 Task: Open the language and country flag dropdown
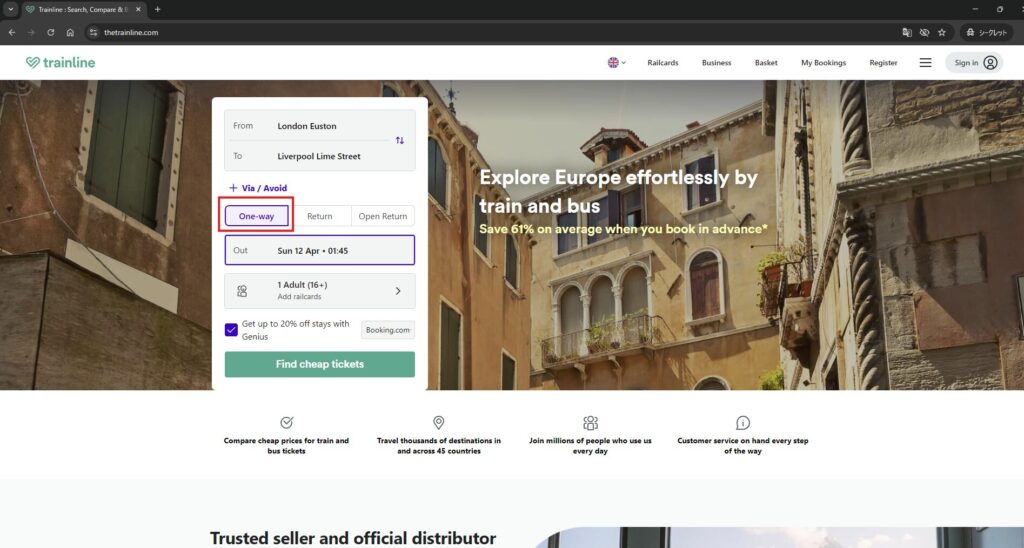tap(616, 62)
